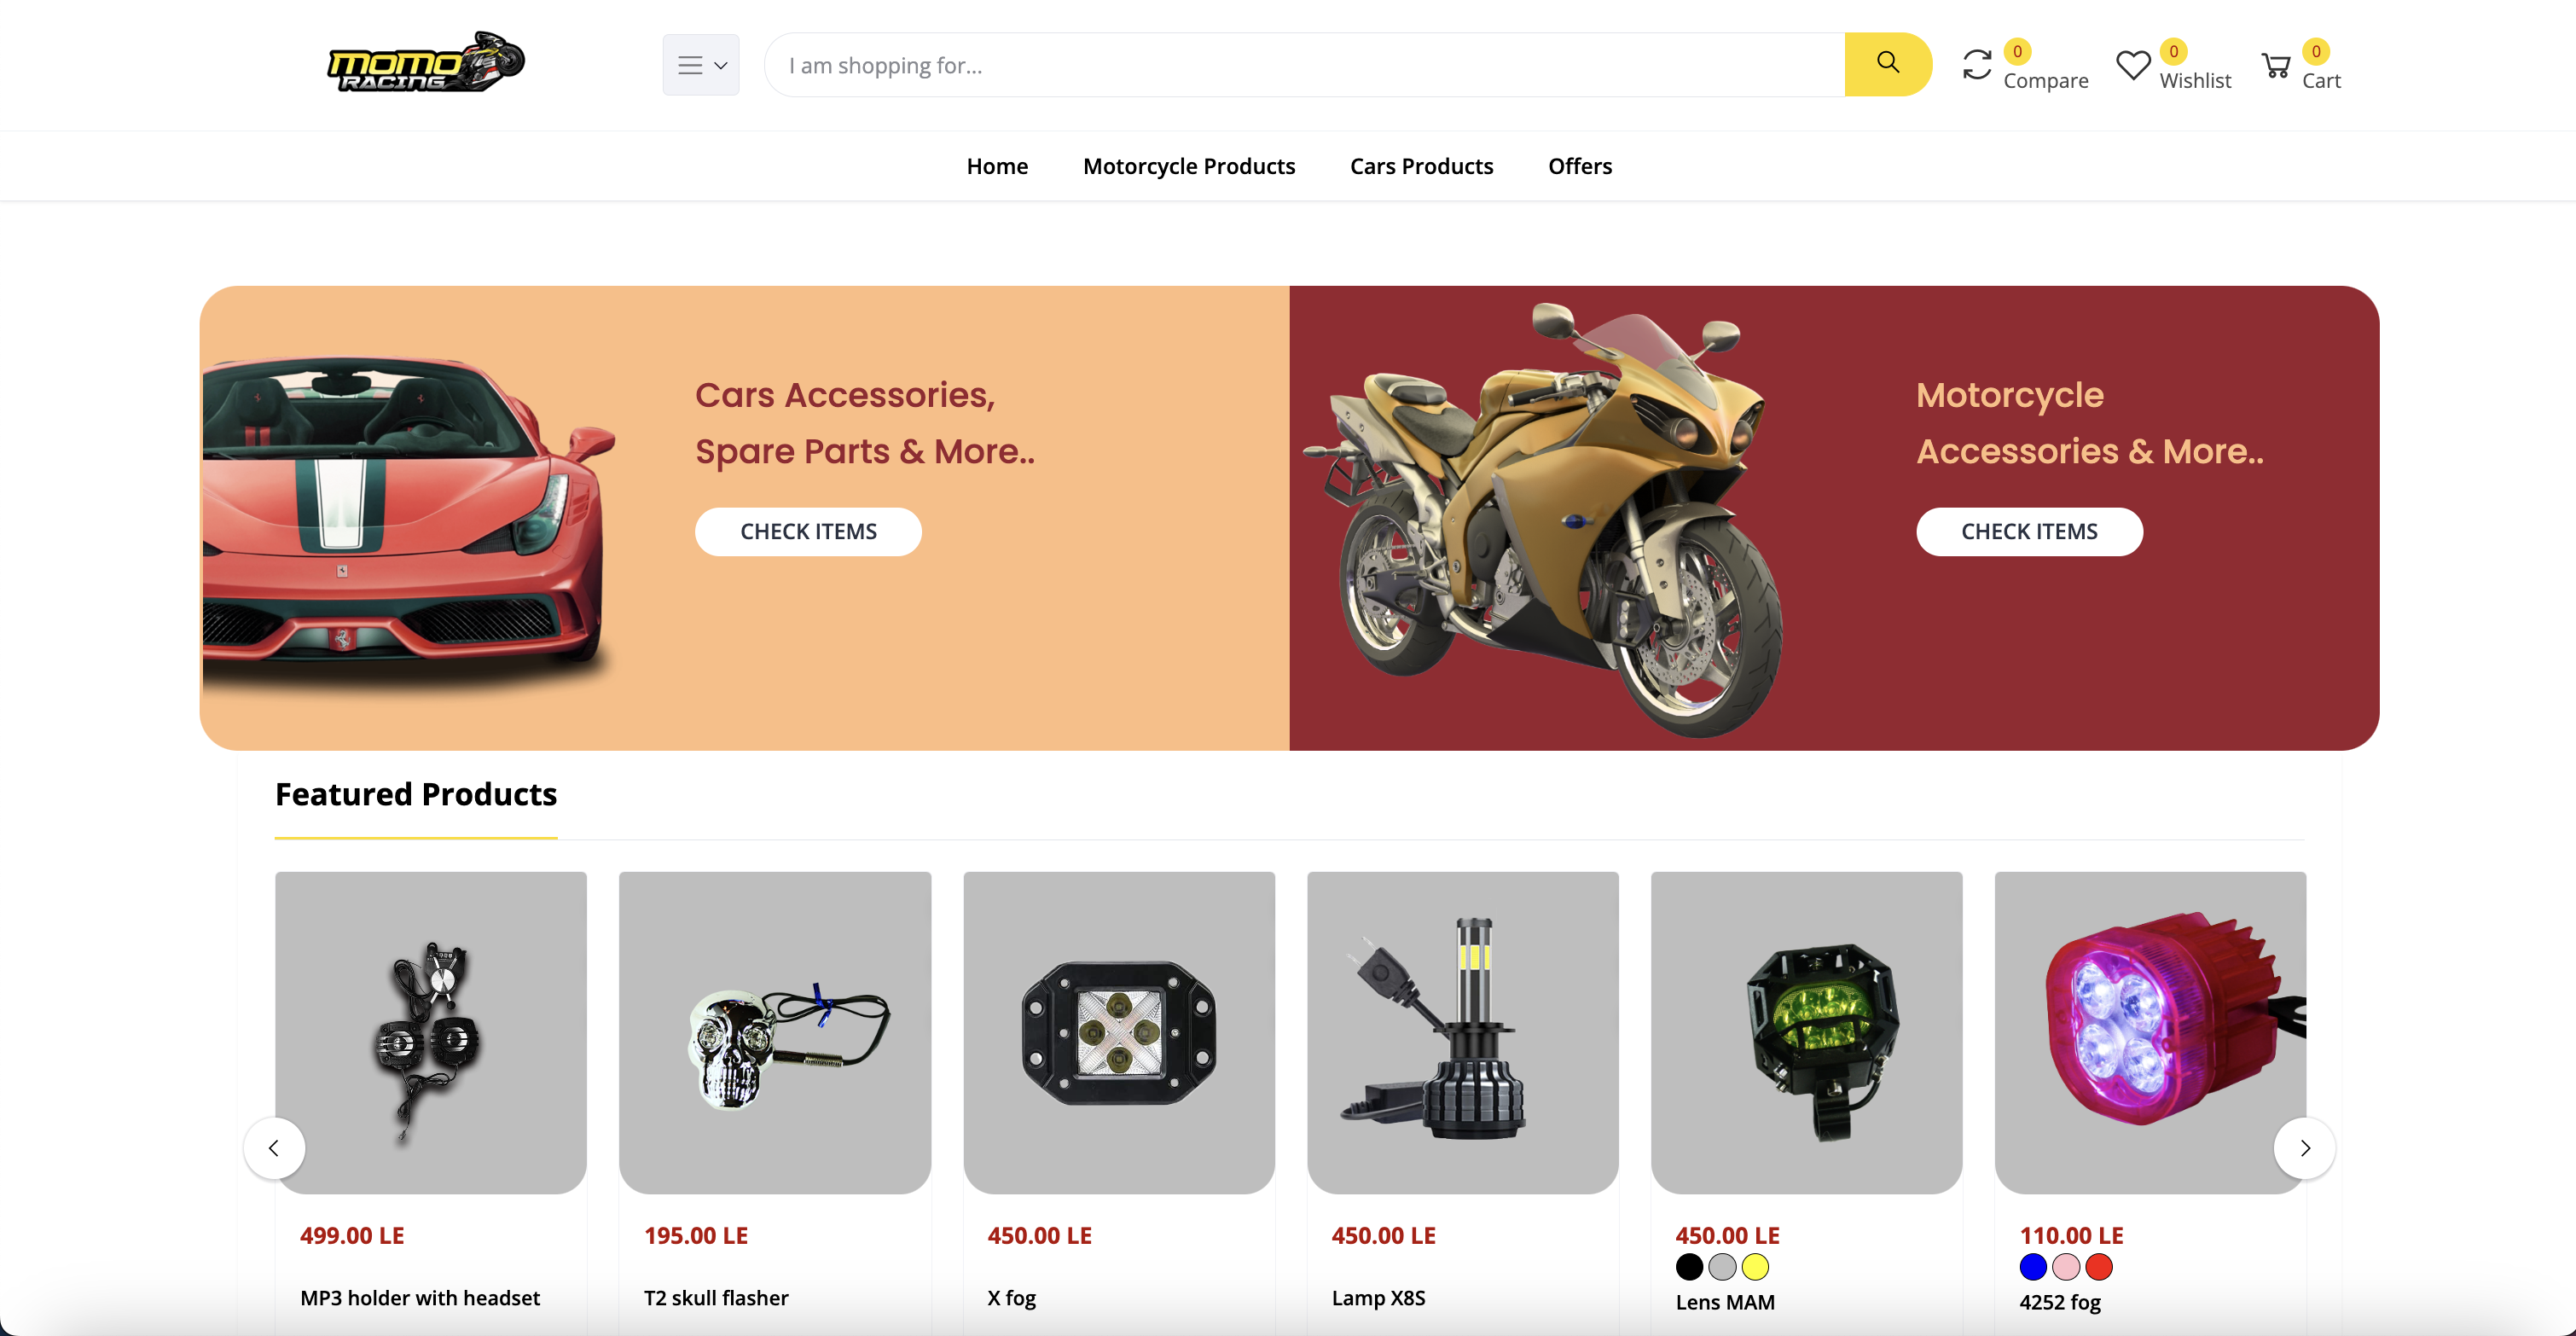Select blue color for 4252 fog
The width and height of the screenshot is (2576, 1336).
[x=2033, y=1267]
